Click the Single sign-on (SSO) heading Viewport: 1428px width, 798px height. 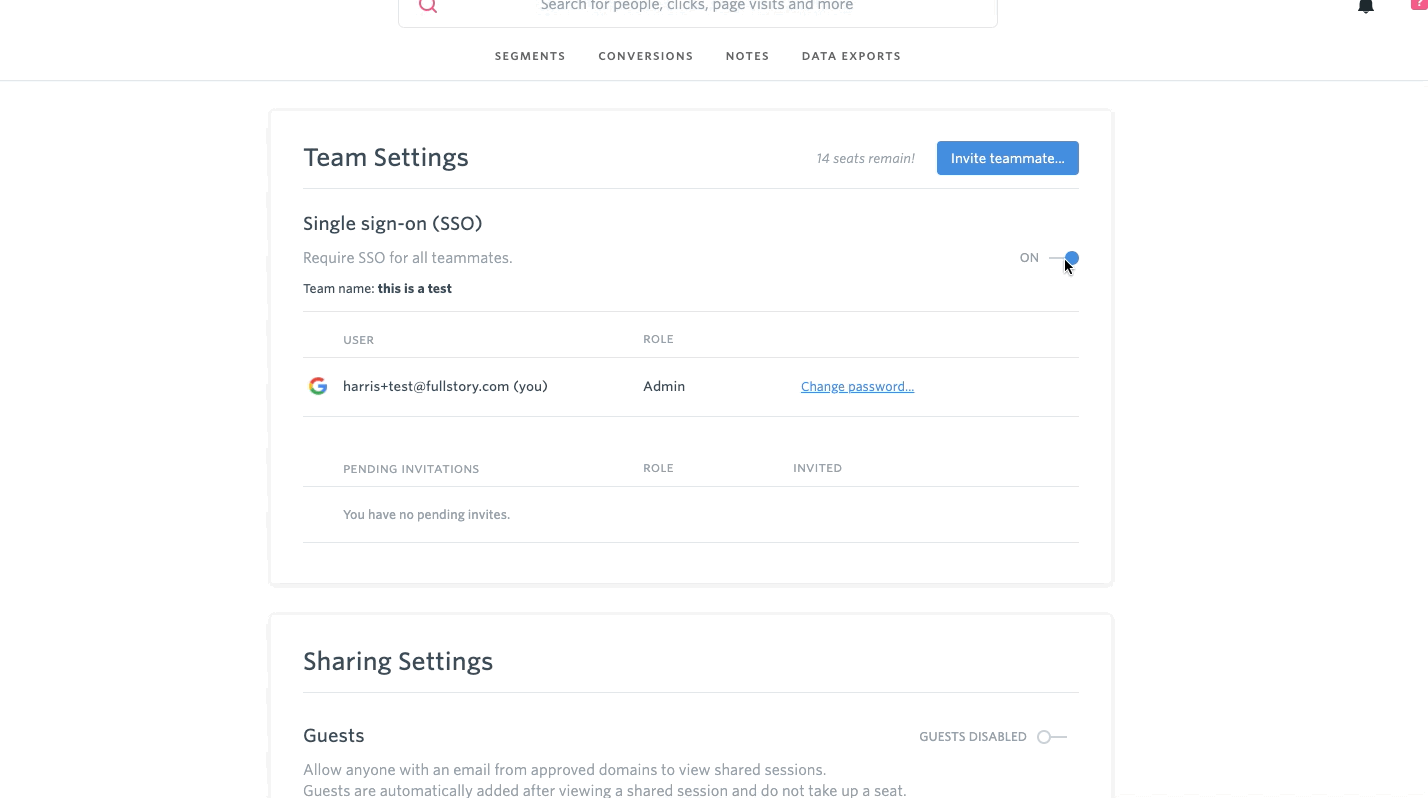tap(393, 223)
